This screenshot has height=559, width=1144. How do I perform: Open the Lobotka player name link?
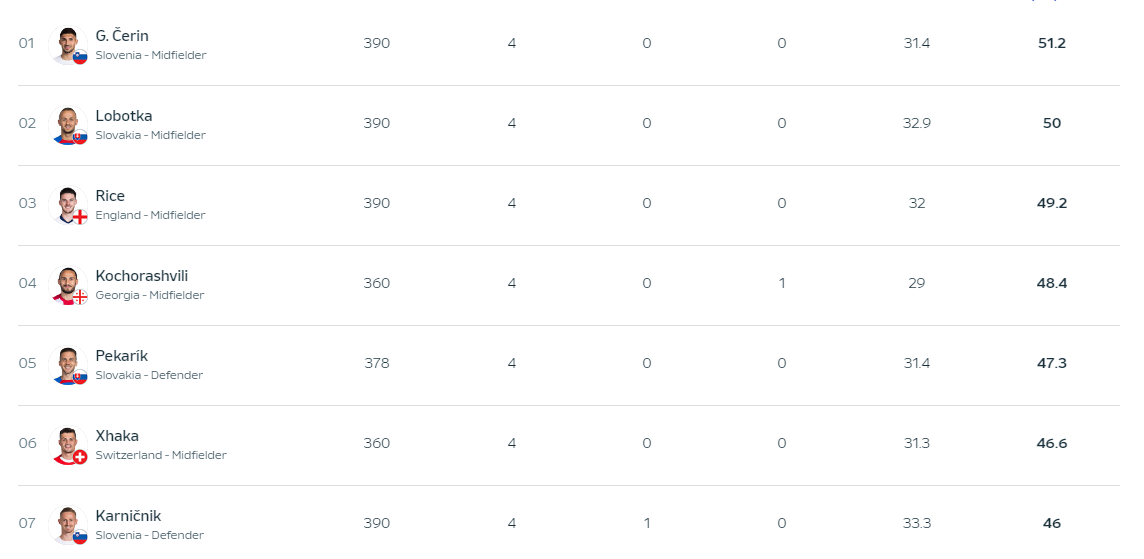[x=124, y=116]
